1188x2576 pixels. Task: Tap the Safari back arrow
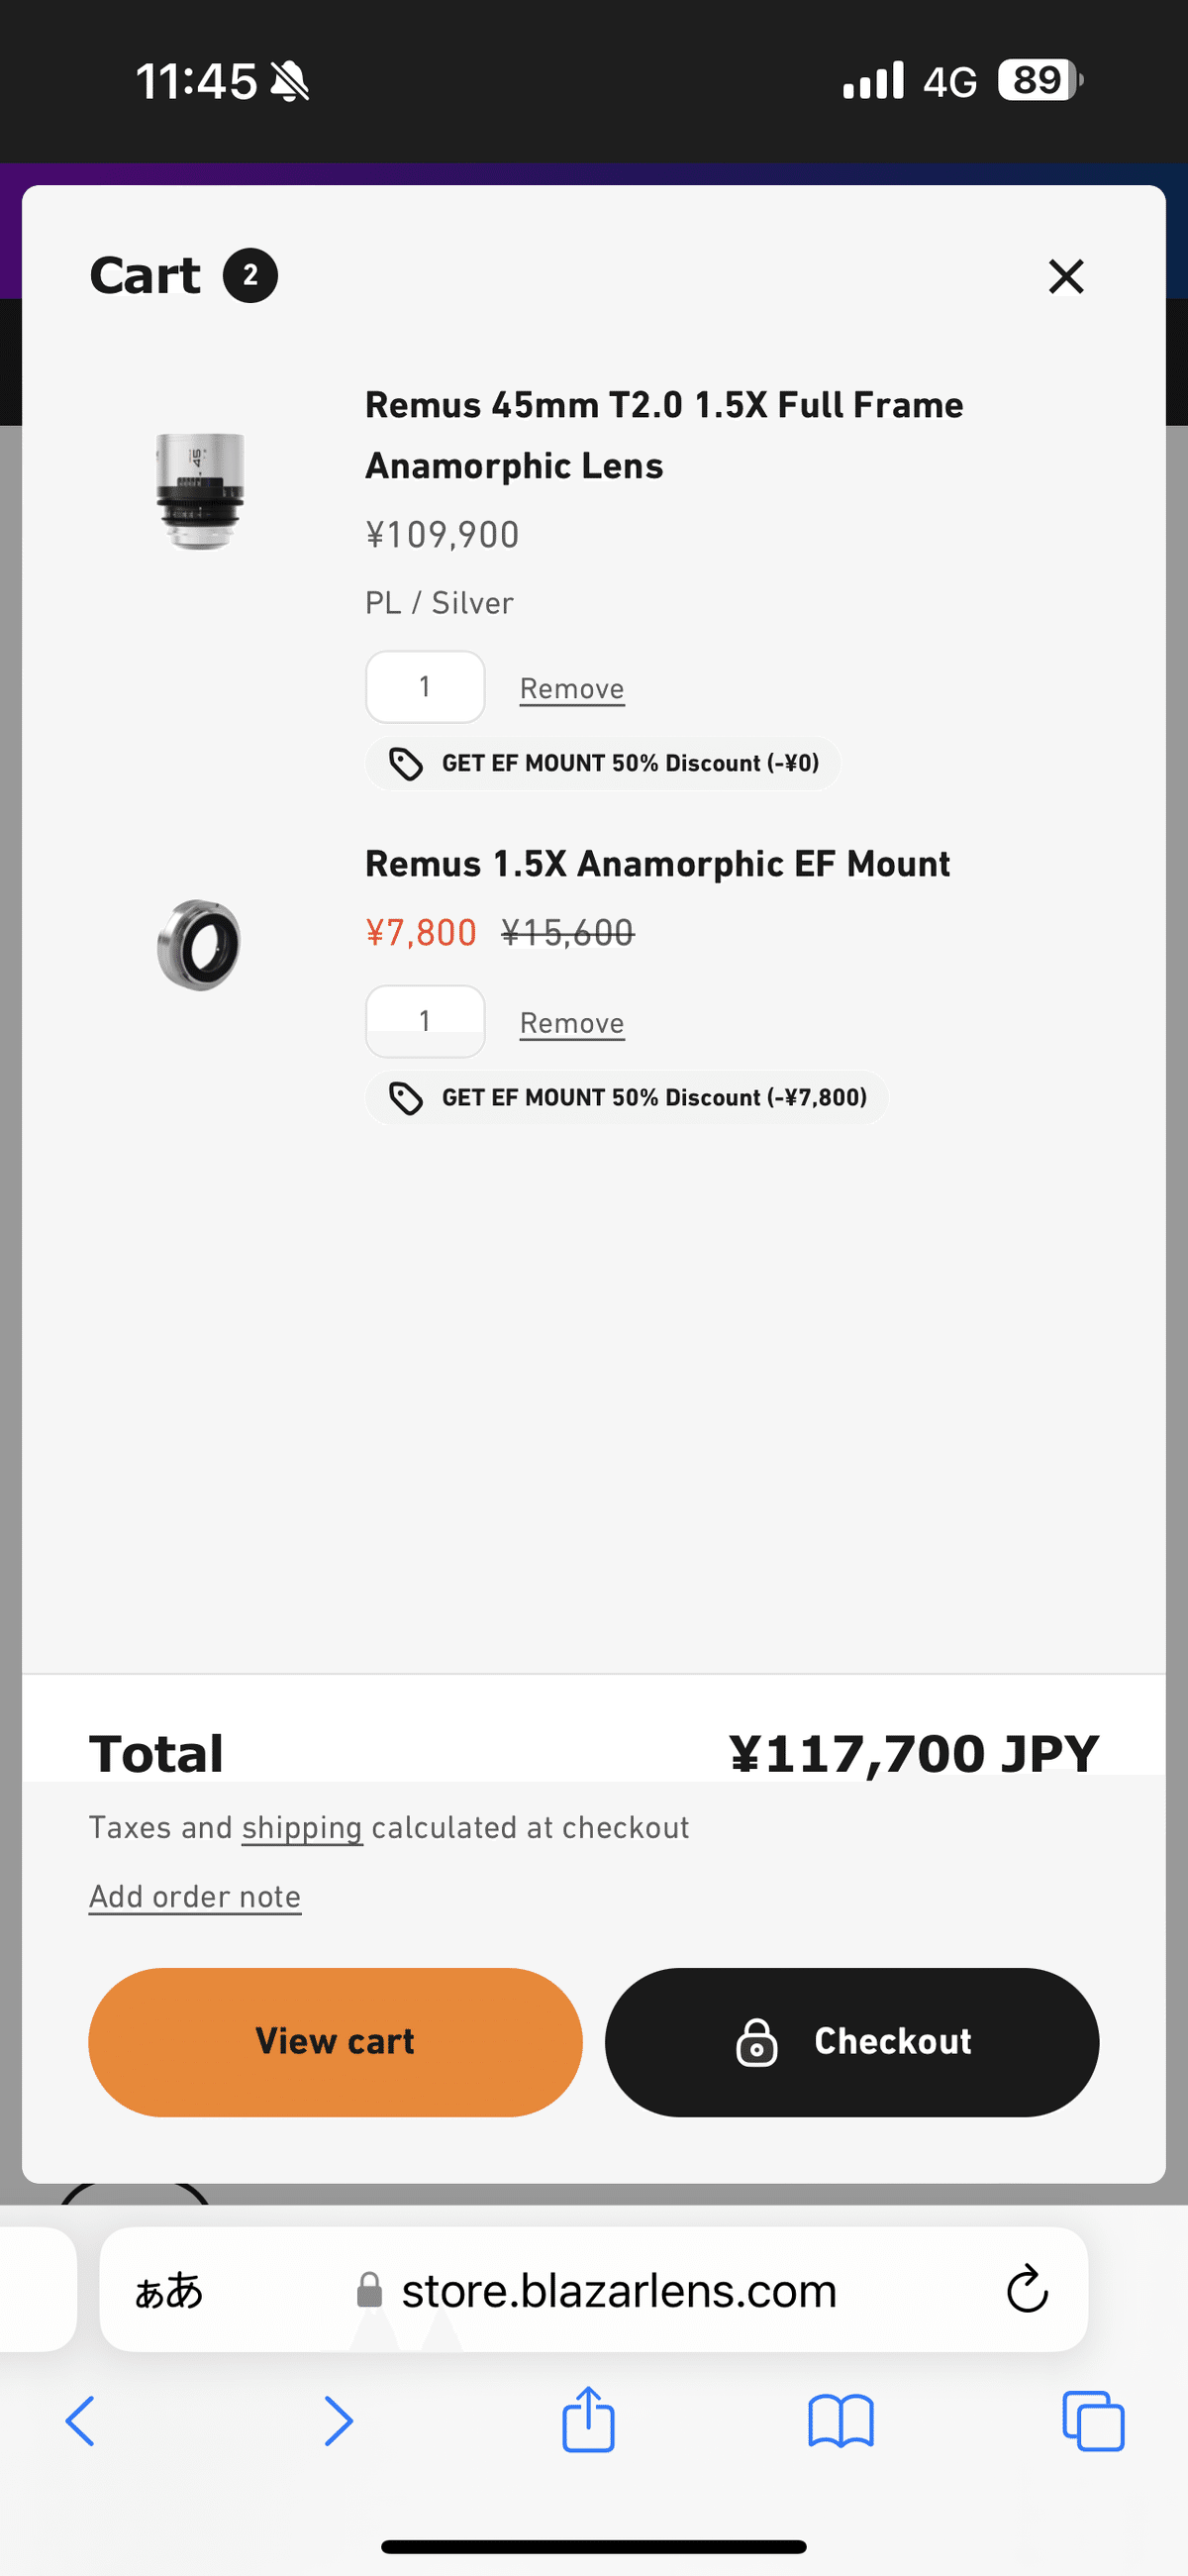click(81, 2421)
